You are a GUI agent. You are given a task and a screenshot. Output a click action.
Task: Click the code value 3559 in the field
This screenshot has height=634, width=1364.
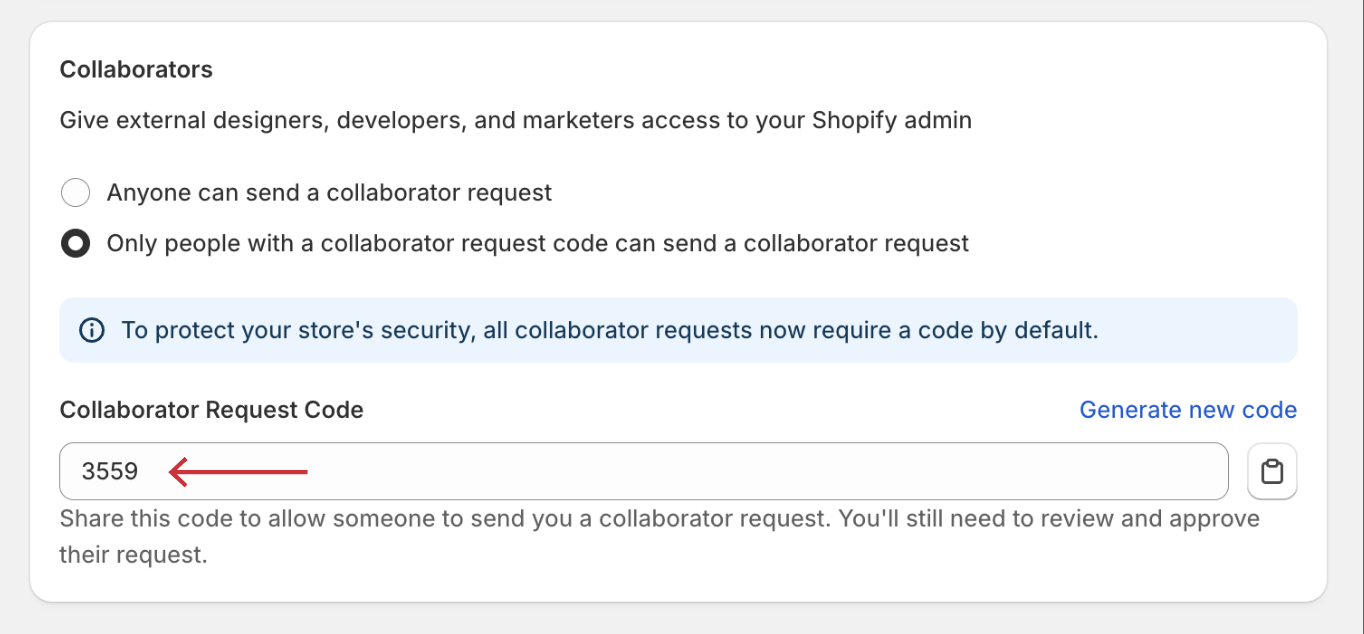pos(110,471)
